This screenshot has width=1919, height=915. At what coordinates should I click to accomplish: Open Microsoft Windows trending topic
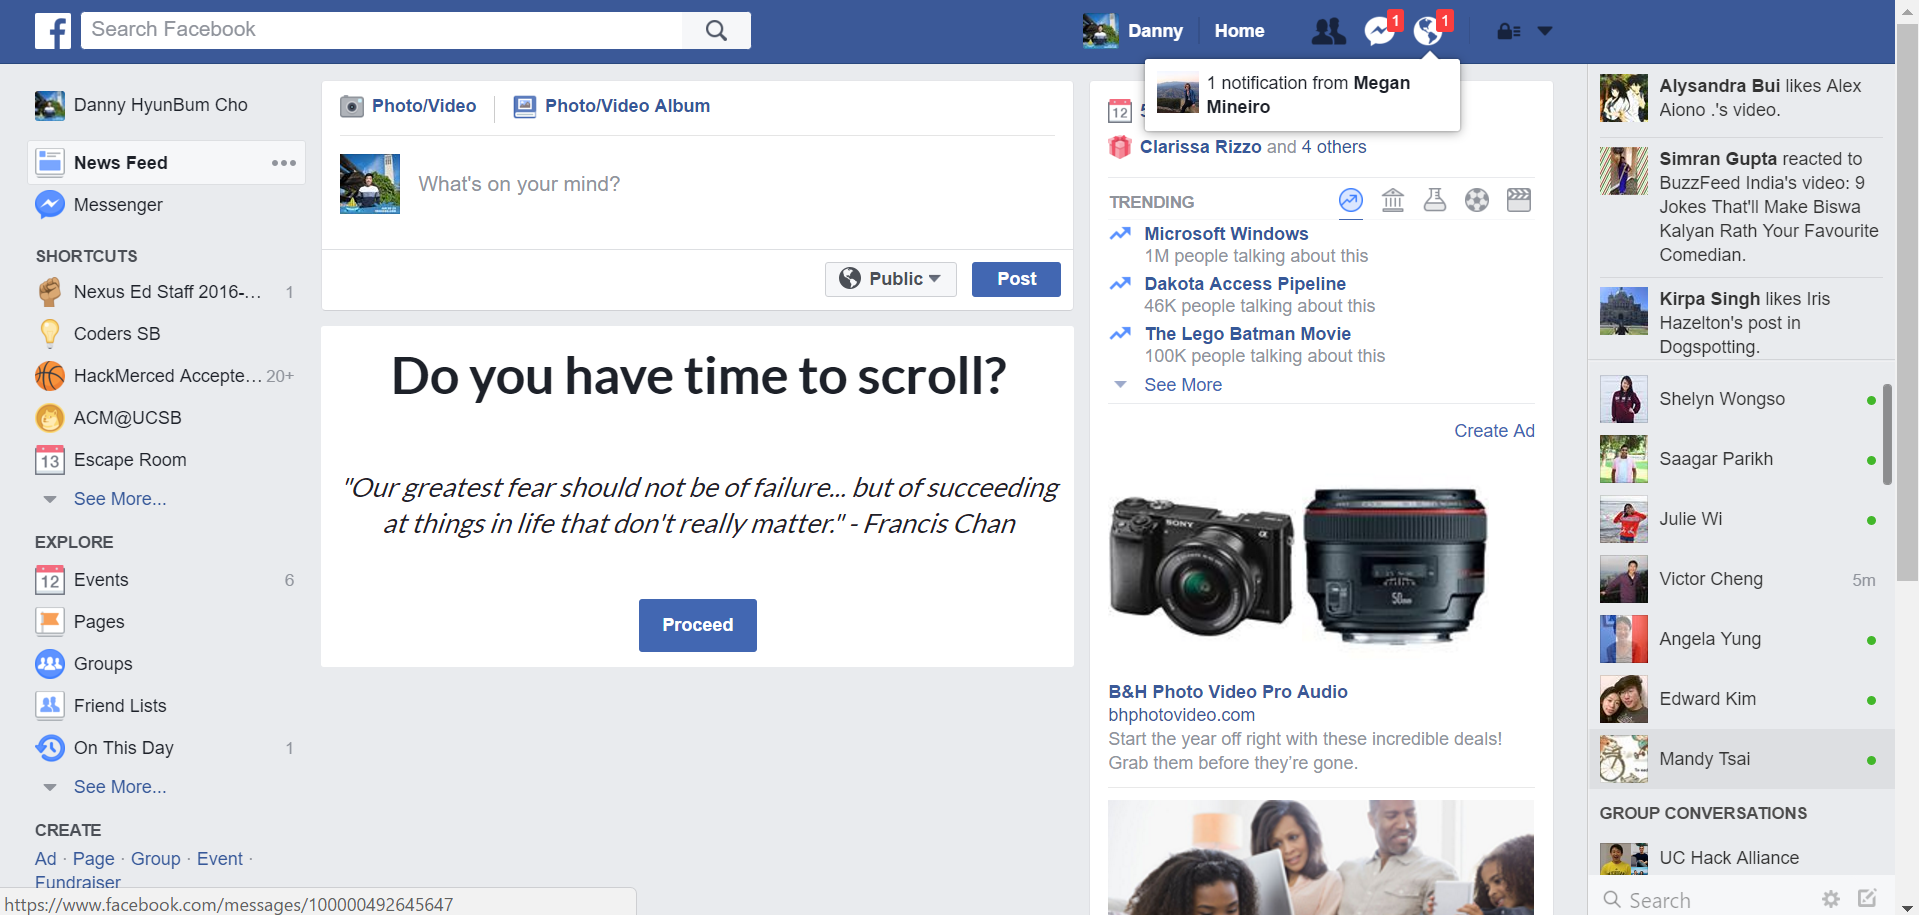click(1226, 234)
